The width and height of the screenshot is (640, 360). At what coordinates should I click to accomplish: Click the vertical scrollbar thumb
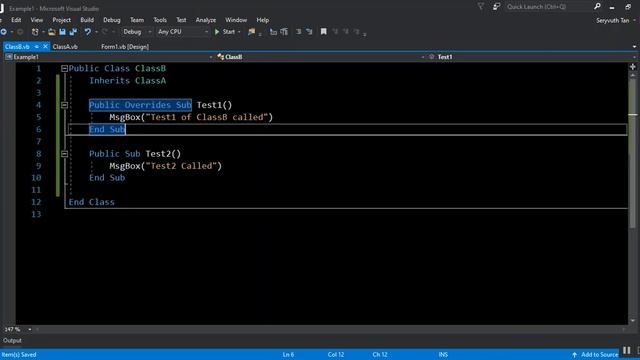(633, 154)
